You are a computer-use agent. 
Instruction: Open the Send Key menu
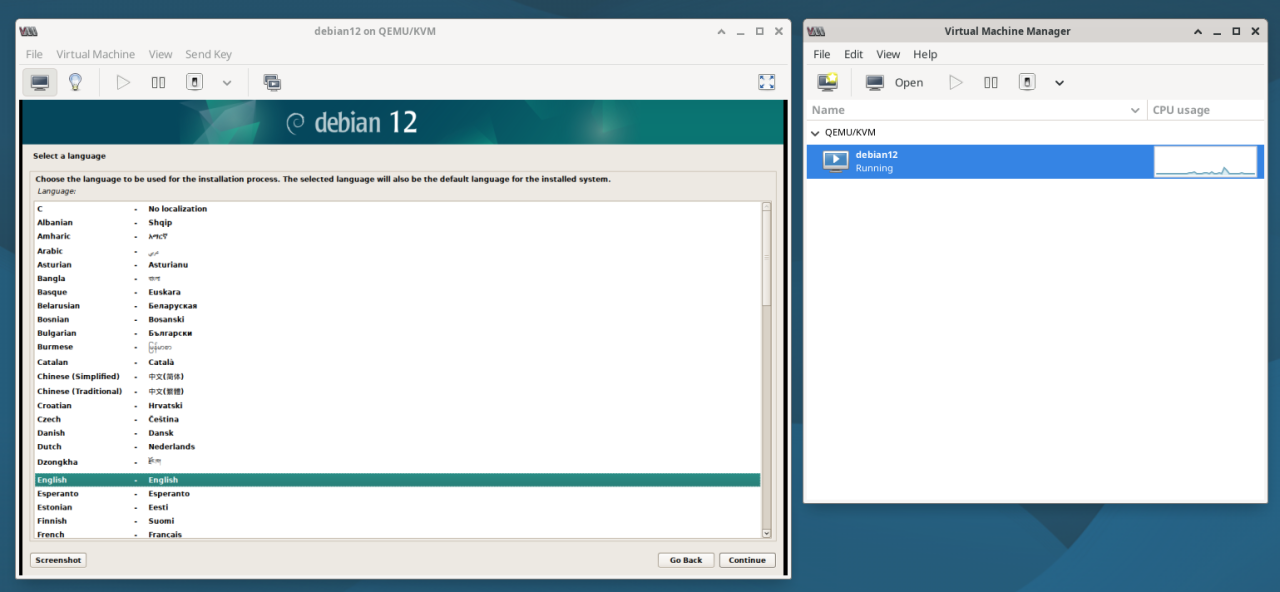pos(208,54)
